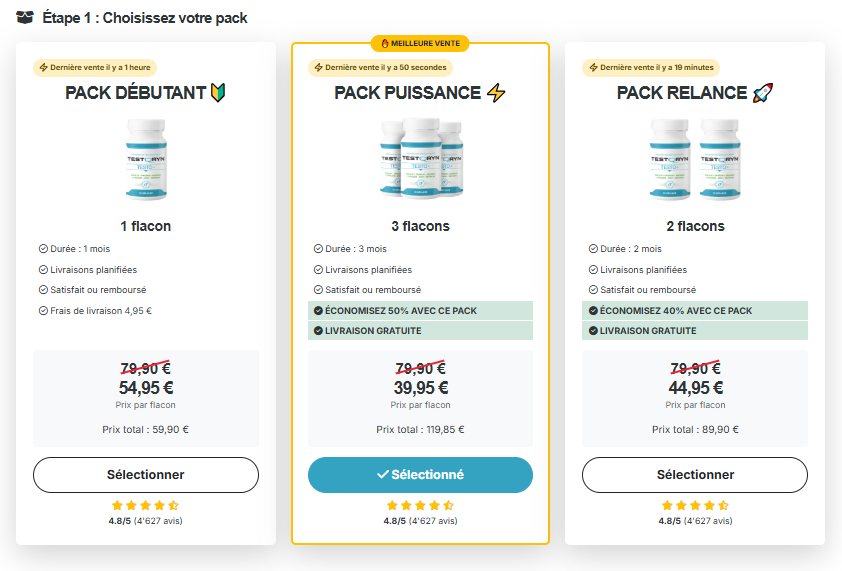
Task: Select the Pack Débutant with Sélectionner button
Action: (x=146, y=475)
